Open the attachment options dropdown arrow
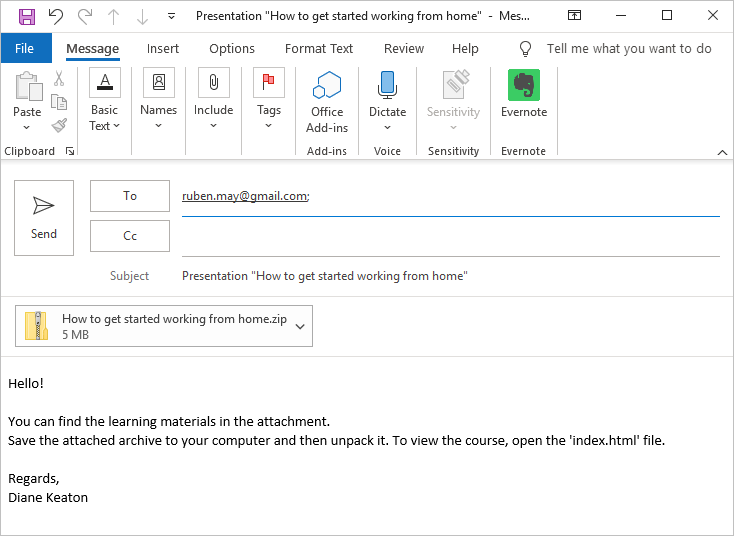Viewport: 734px width, 536px height. [x=300, y=326]
